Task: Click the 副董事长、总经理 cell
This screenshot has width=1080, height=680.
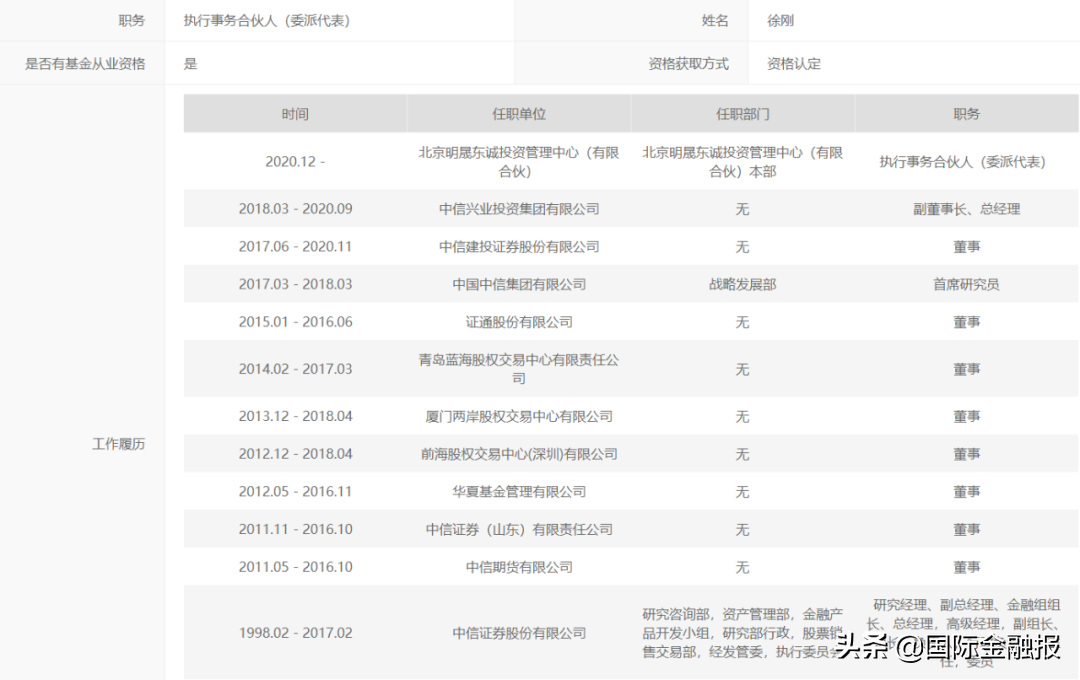Action: pyautogui.click(x=966, y=209)
